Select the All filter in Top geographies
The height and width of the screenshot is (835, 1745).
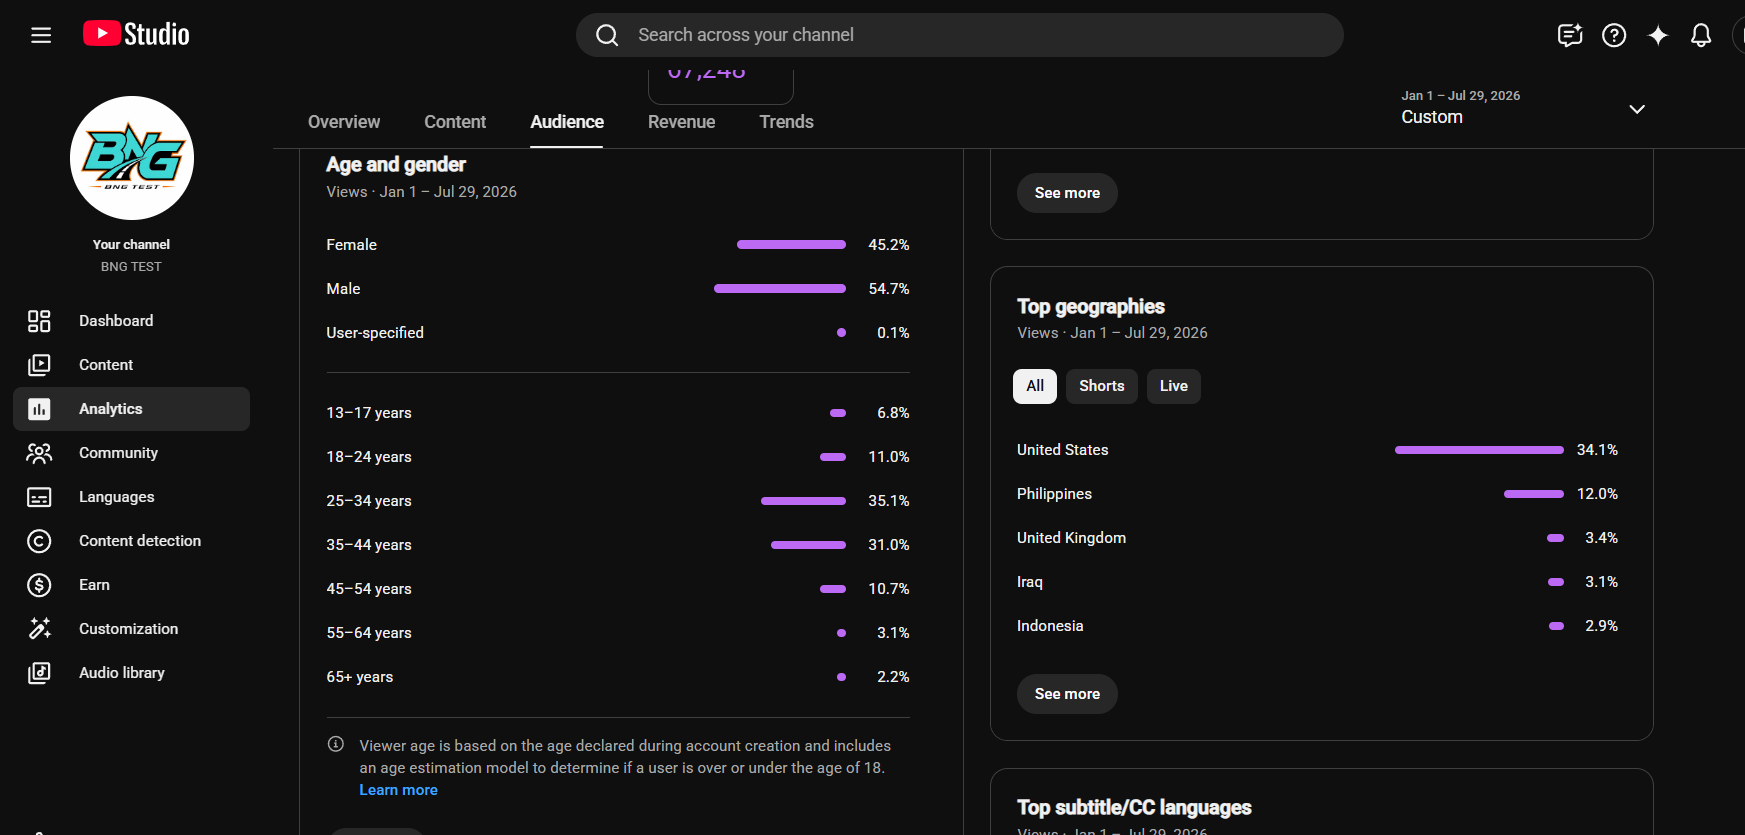point(1035,386)
